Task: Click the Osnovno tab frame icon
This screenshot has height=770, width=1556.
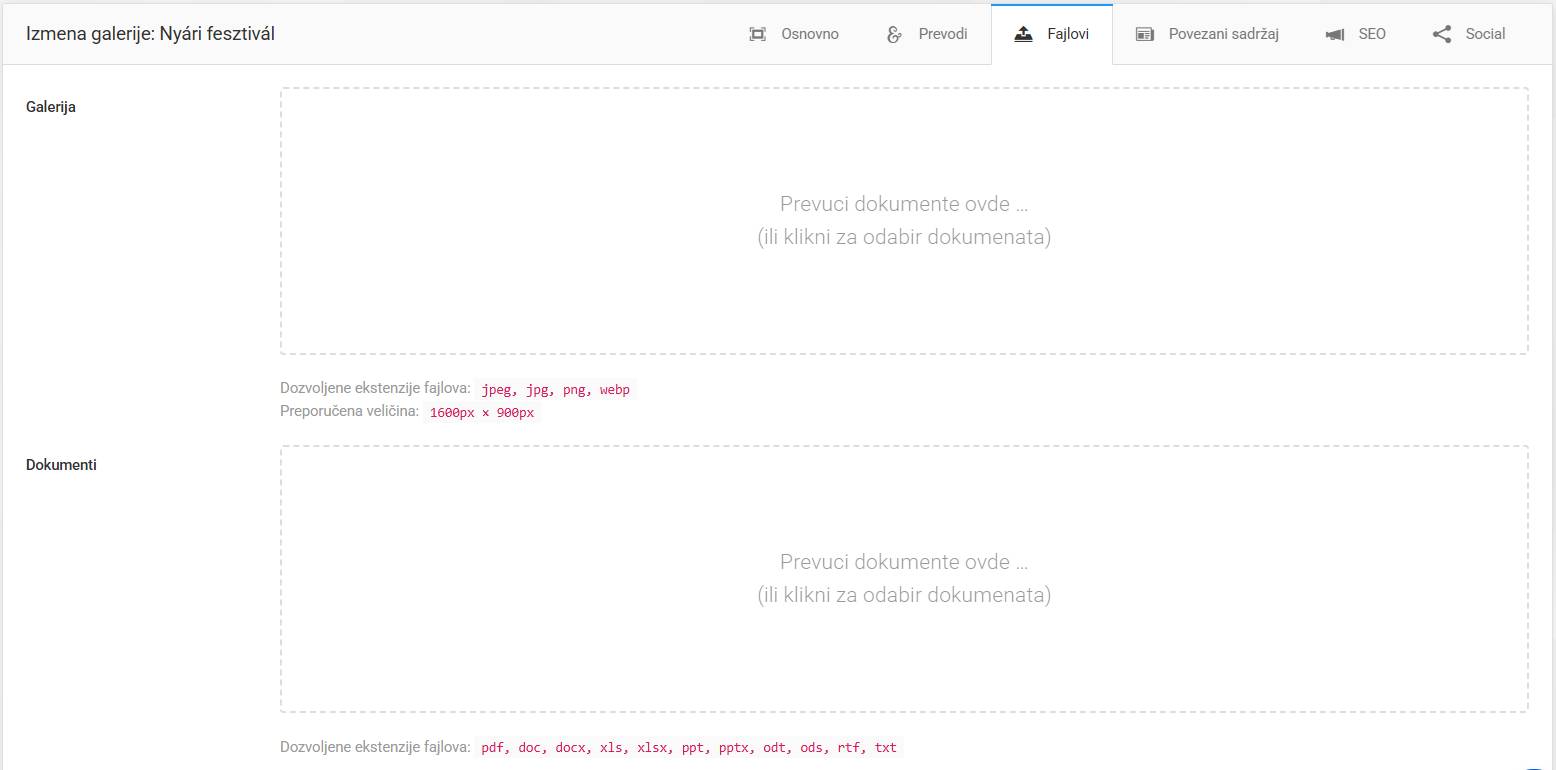Action: click(757, 34)
